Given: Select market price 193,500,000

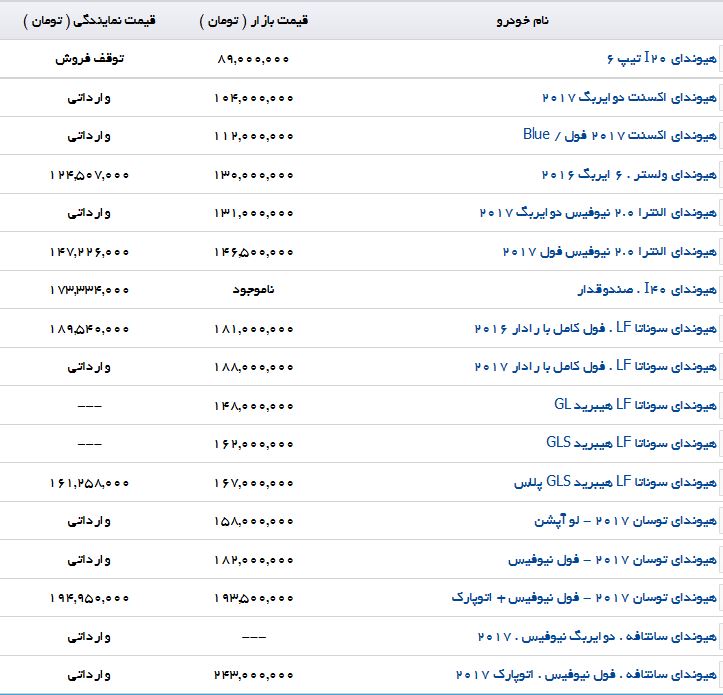Looking at the screenshot, I should 254,598.
